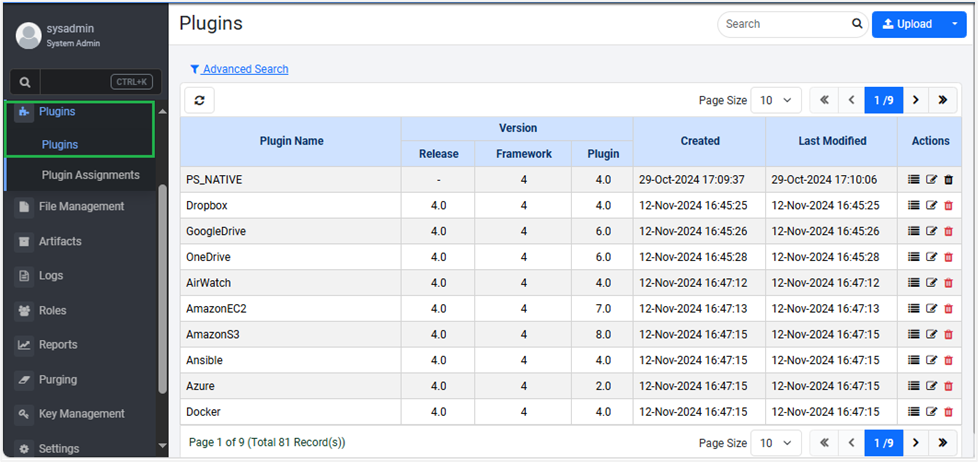Edit the Ansible plugin

coord(931,360)
